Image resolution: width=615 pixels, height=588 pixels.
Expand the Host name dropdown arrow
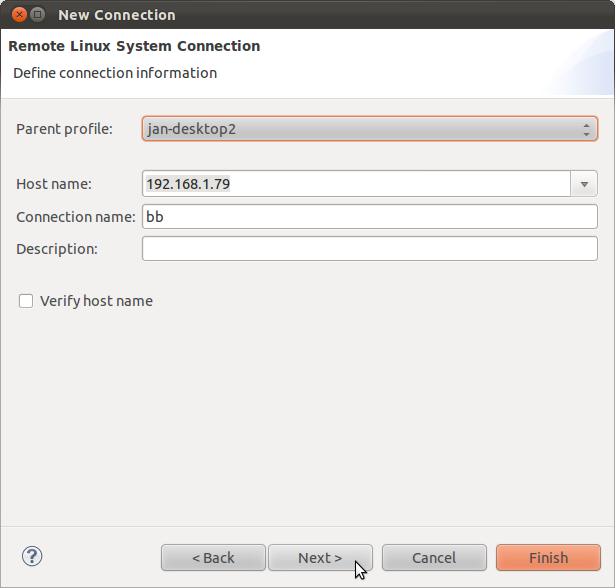[584, 184]
